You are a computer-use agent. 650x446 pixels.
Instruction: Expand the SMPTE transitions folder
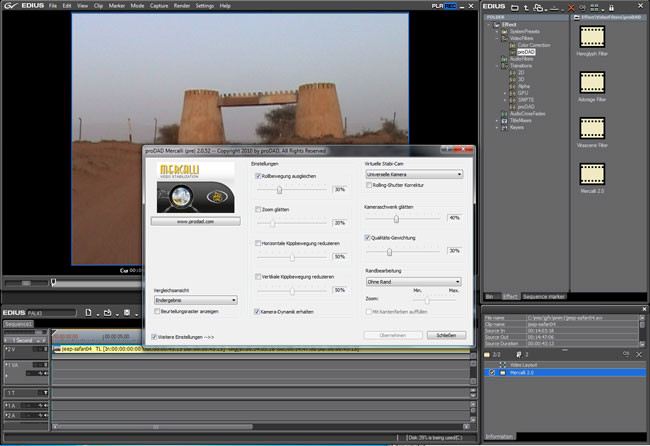505,100
